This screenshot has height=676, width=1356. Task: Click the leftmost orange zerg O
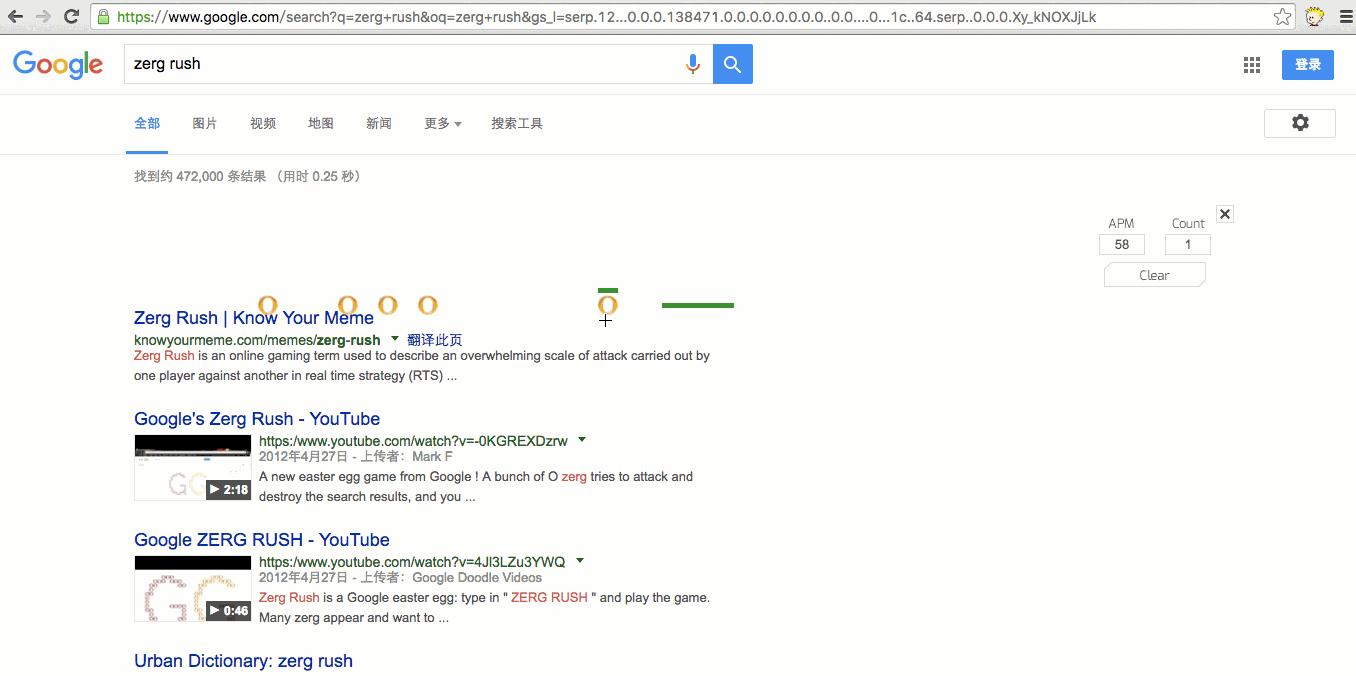(x=267, y=305)
